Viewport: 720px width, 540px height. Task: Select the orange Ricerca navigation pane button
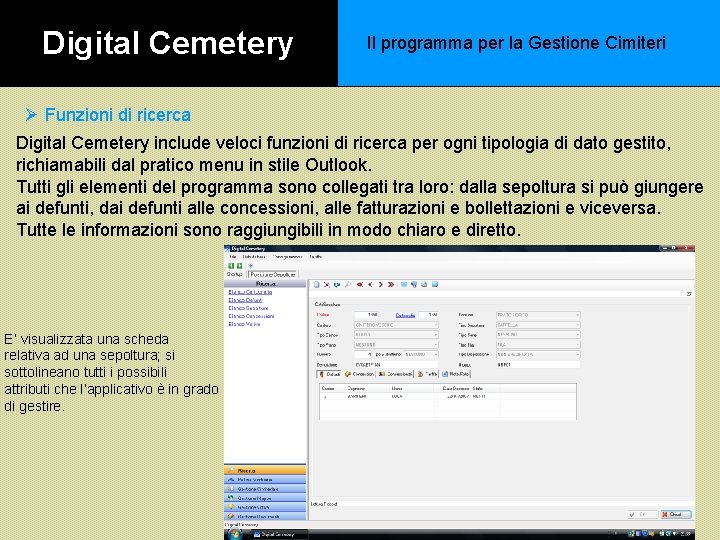tap(265, 471)
